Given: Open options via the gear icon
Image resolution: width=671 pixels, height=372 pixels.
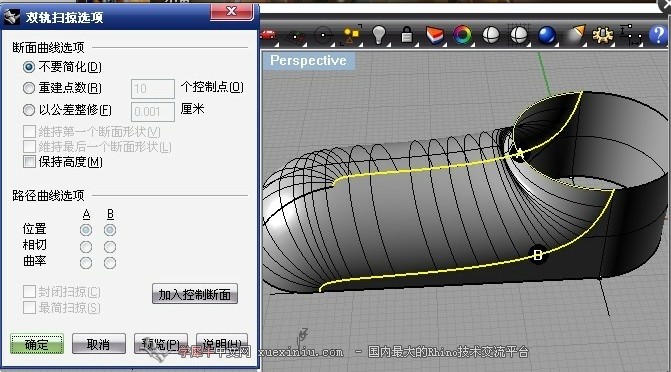Looking at the screenshot, I should (x=603, y=35).
